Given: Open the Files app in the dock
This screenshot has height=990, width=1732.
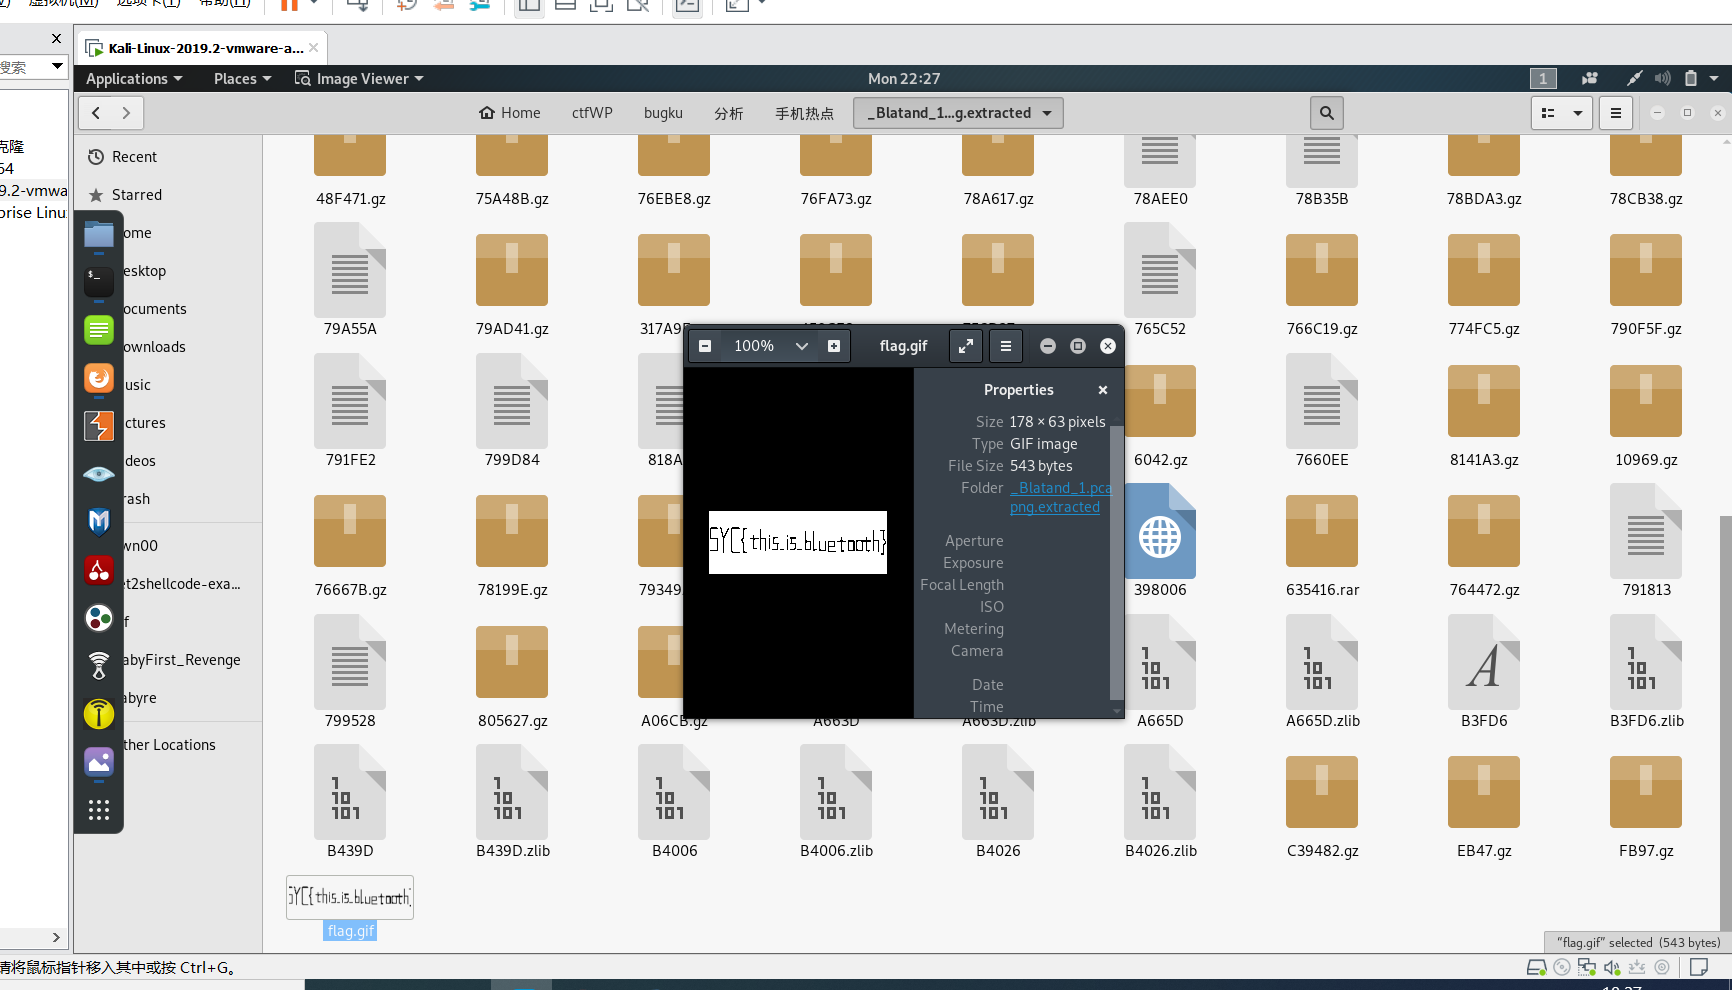Looking at the screenshot, I should point(99,235).
